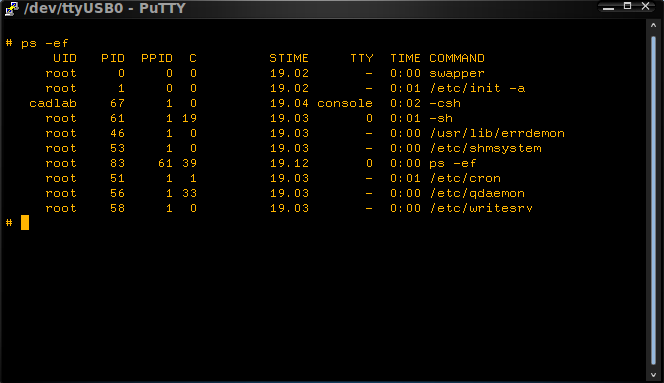Click the PID value 67
This screenshot has height=383, width=664.
point(117,103)
